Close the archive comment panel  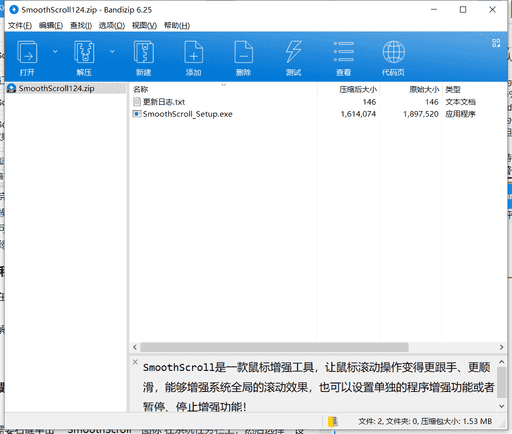[x=135, y=362]
